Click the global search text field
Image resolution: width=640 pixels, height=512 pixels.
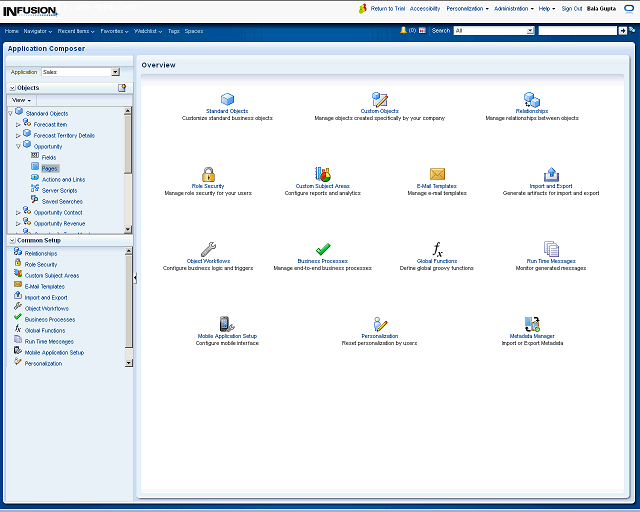click(577, 31)
